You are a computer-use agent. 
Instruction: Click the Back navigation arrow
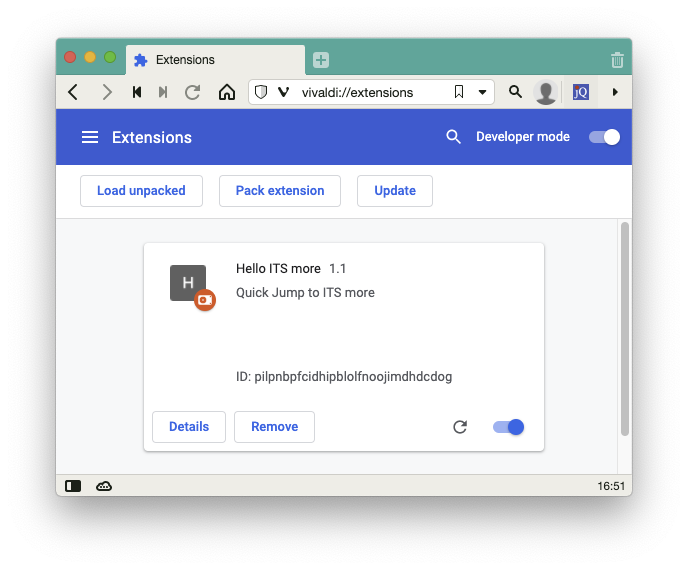click(73, 92)
